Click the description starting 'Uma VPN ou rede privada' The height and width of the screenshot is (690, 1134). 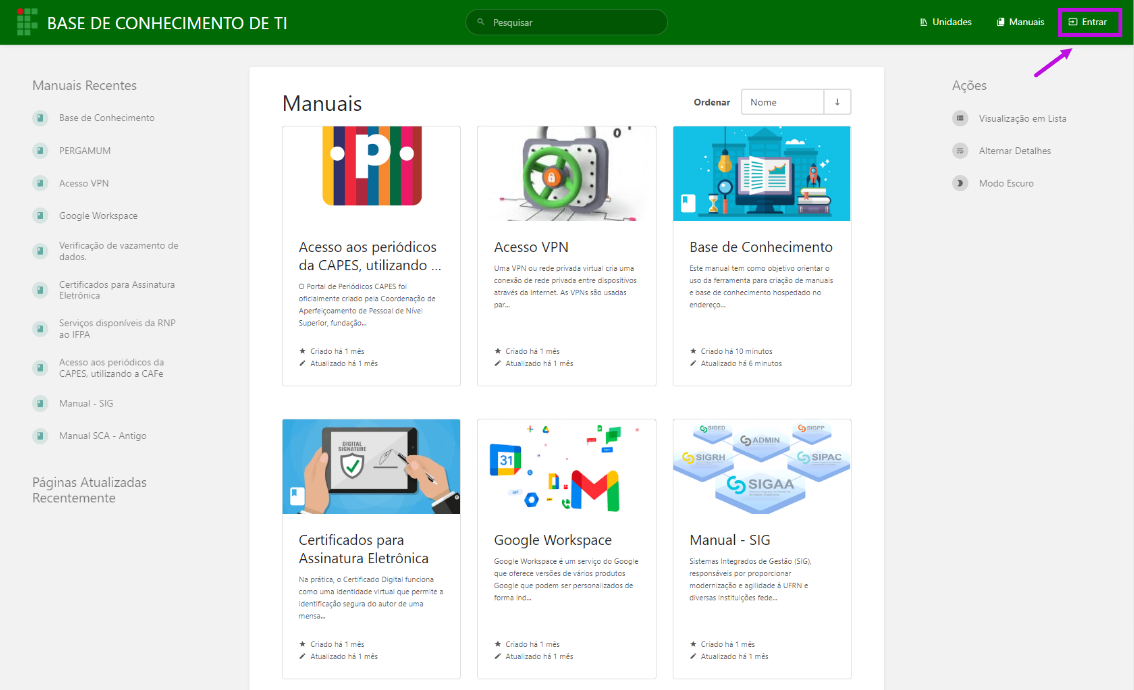[566, 286]
